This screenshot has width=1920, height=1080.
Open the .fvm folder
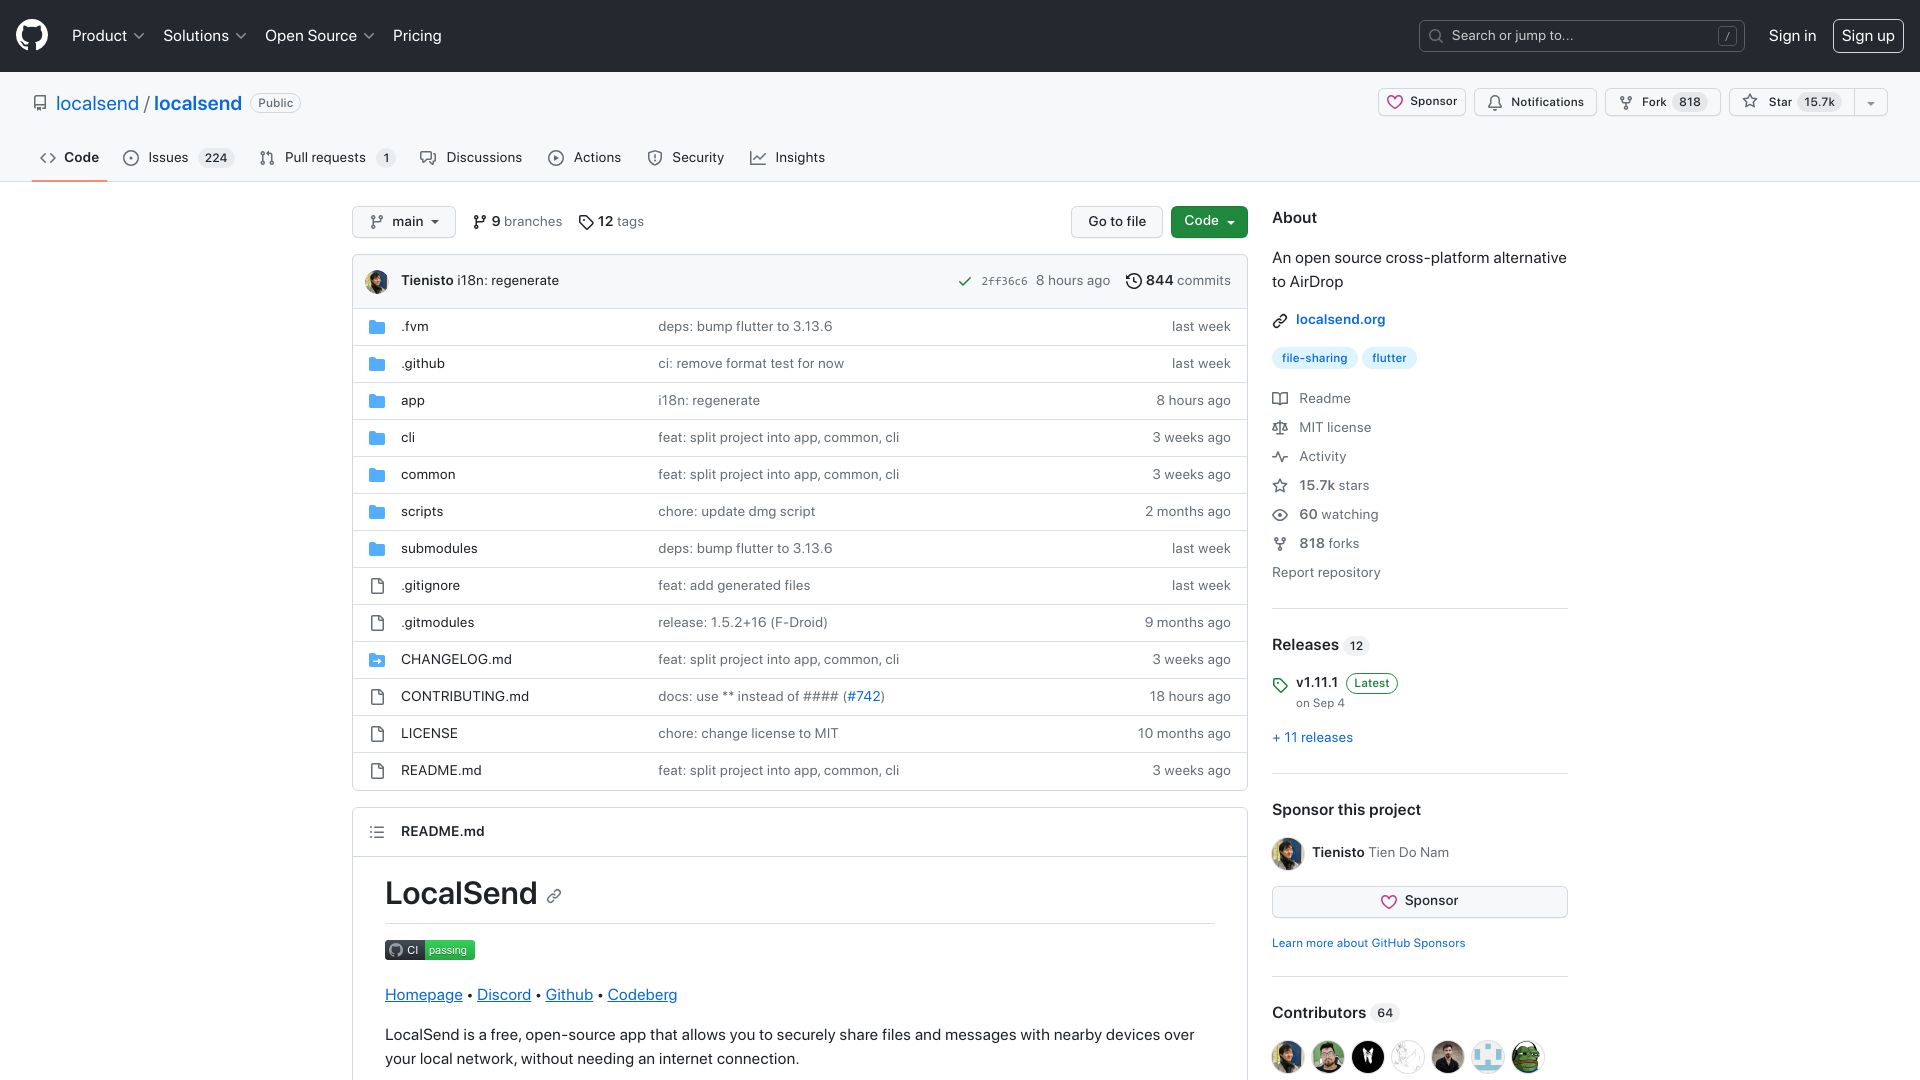[415, 327]
